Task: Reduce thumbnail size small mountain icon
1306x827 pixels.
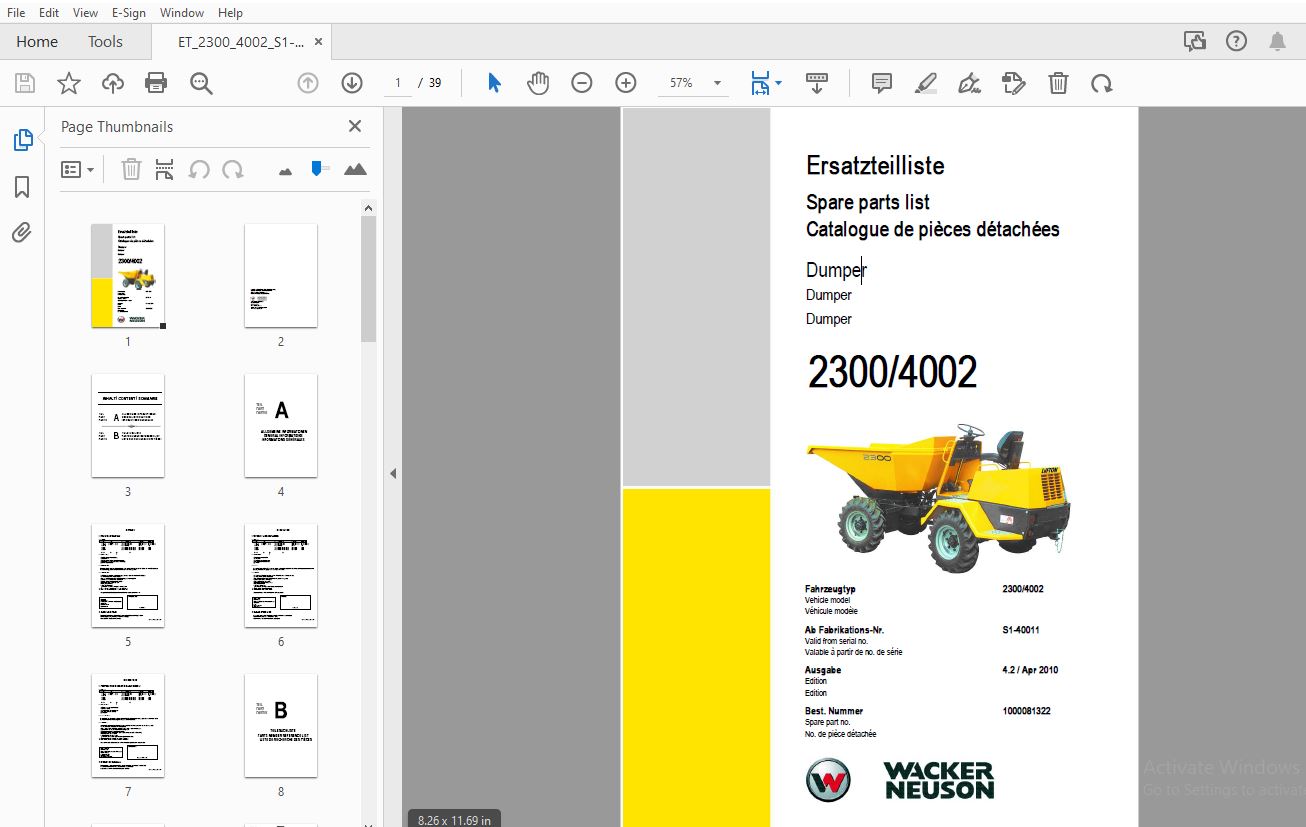Action: point(286,171)
